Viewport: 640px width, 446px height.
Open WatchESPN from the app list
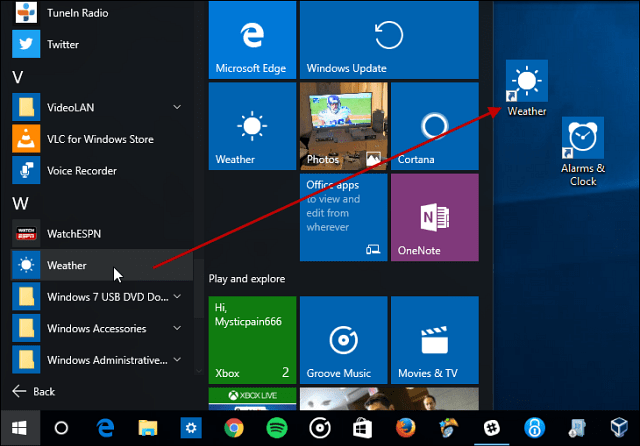[102, 234]
